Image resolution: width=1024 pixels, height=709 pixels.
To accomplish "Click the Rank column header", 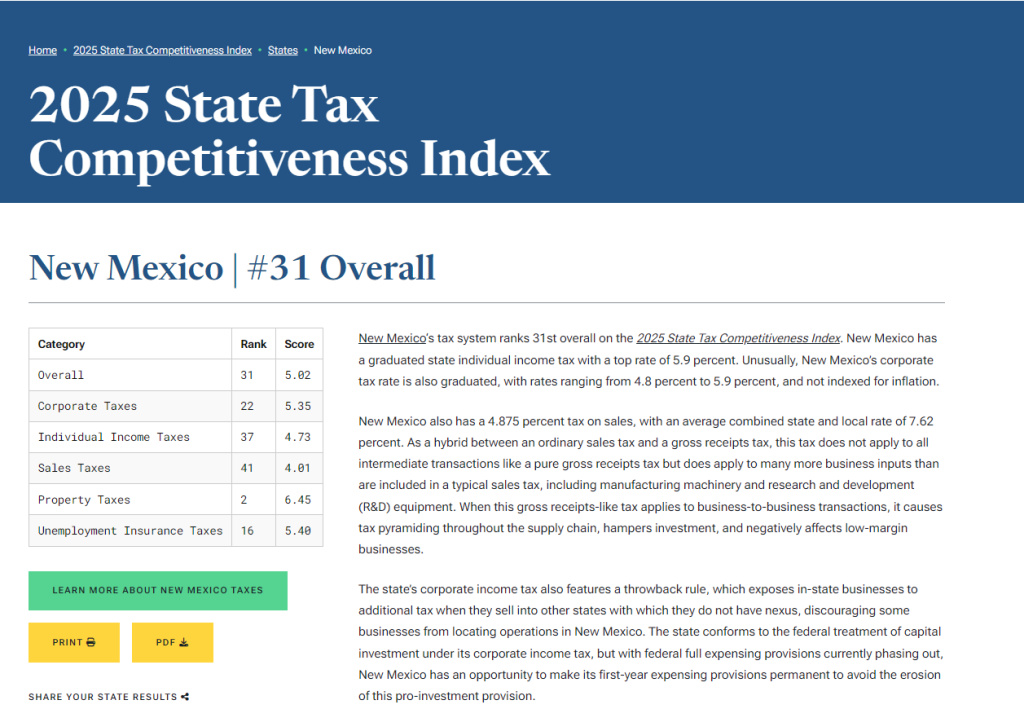I will pyautogui.click(x=253, y=344).
